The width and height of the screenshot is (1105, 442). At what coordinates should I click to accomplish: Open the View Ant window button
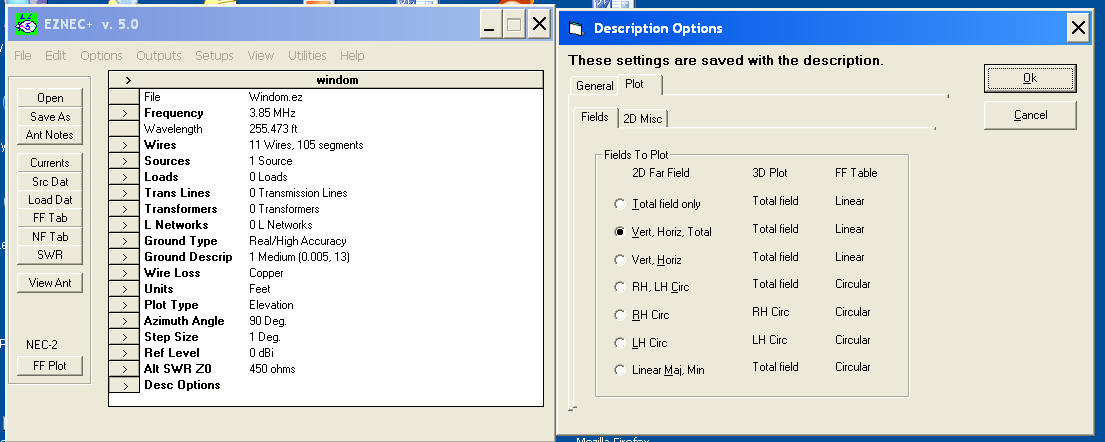(50, 283)
